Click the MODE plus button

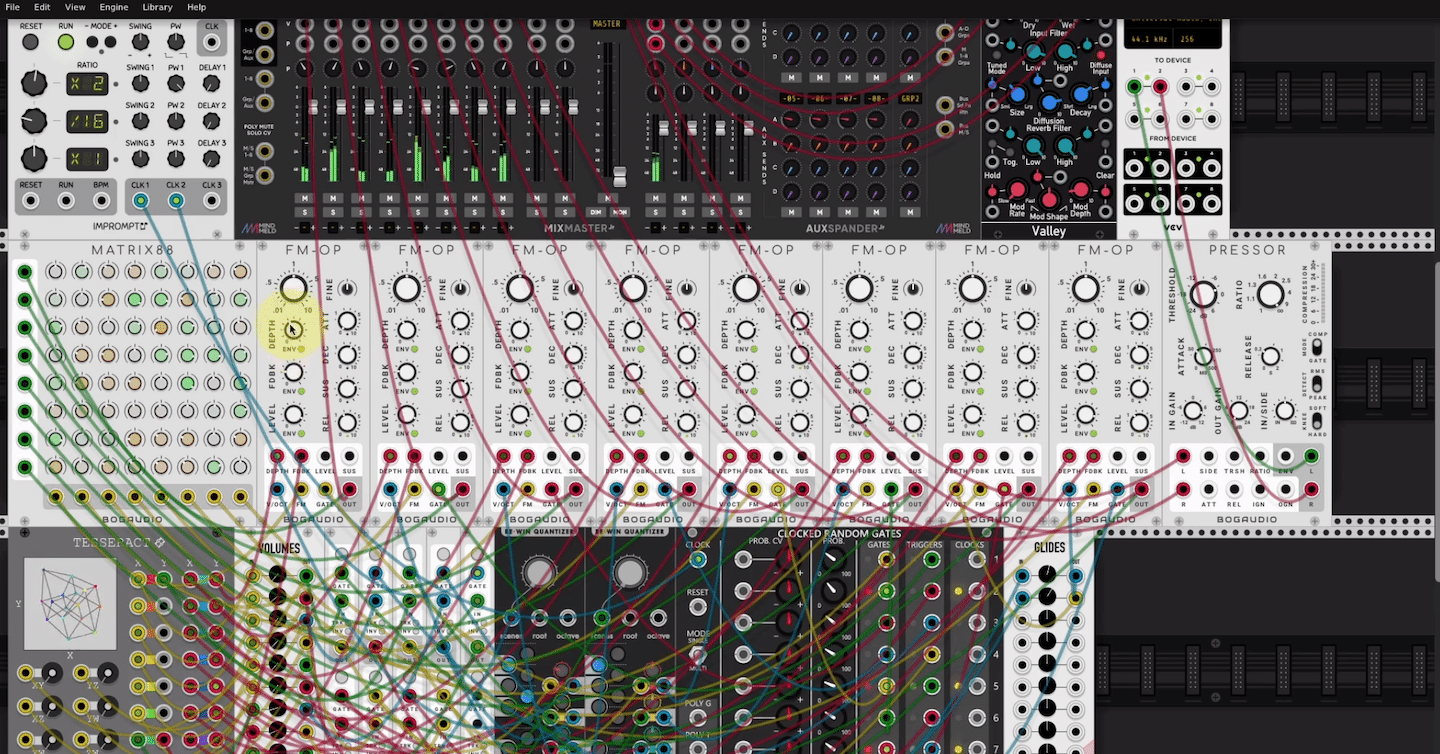109,42
